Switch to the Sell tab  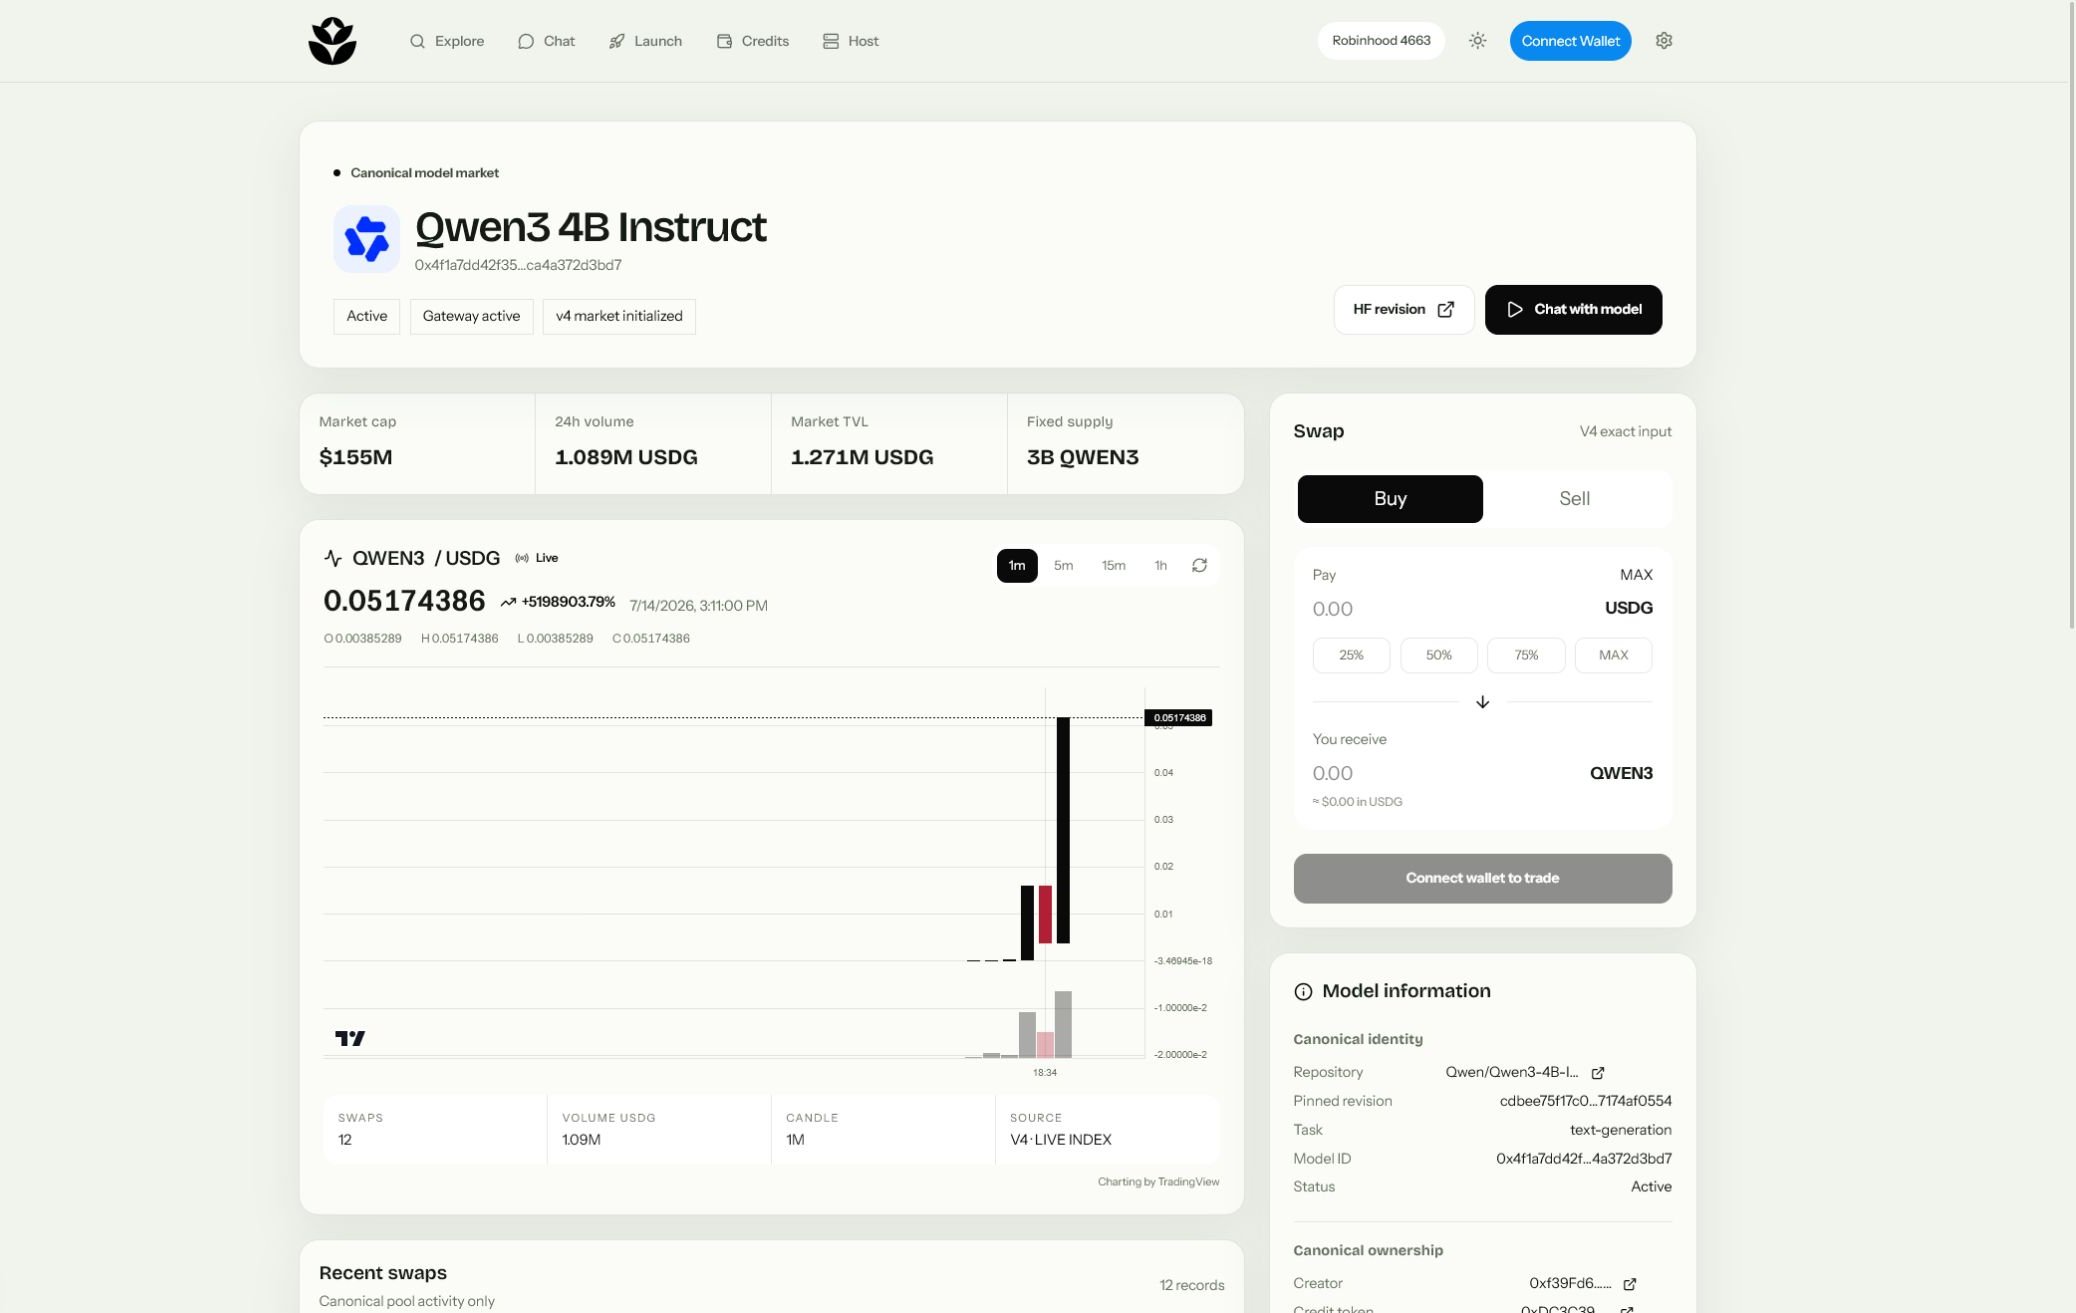pos(1574,499)
